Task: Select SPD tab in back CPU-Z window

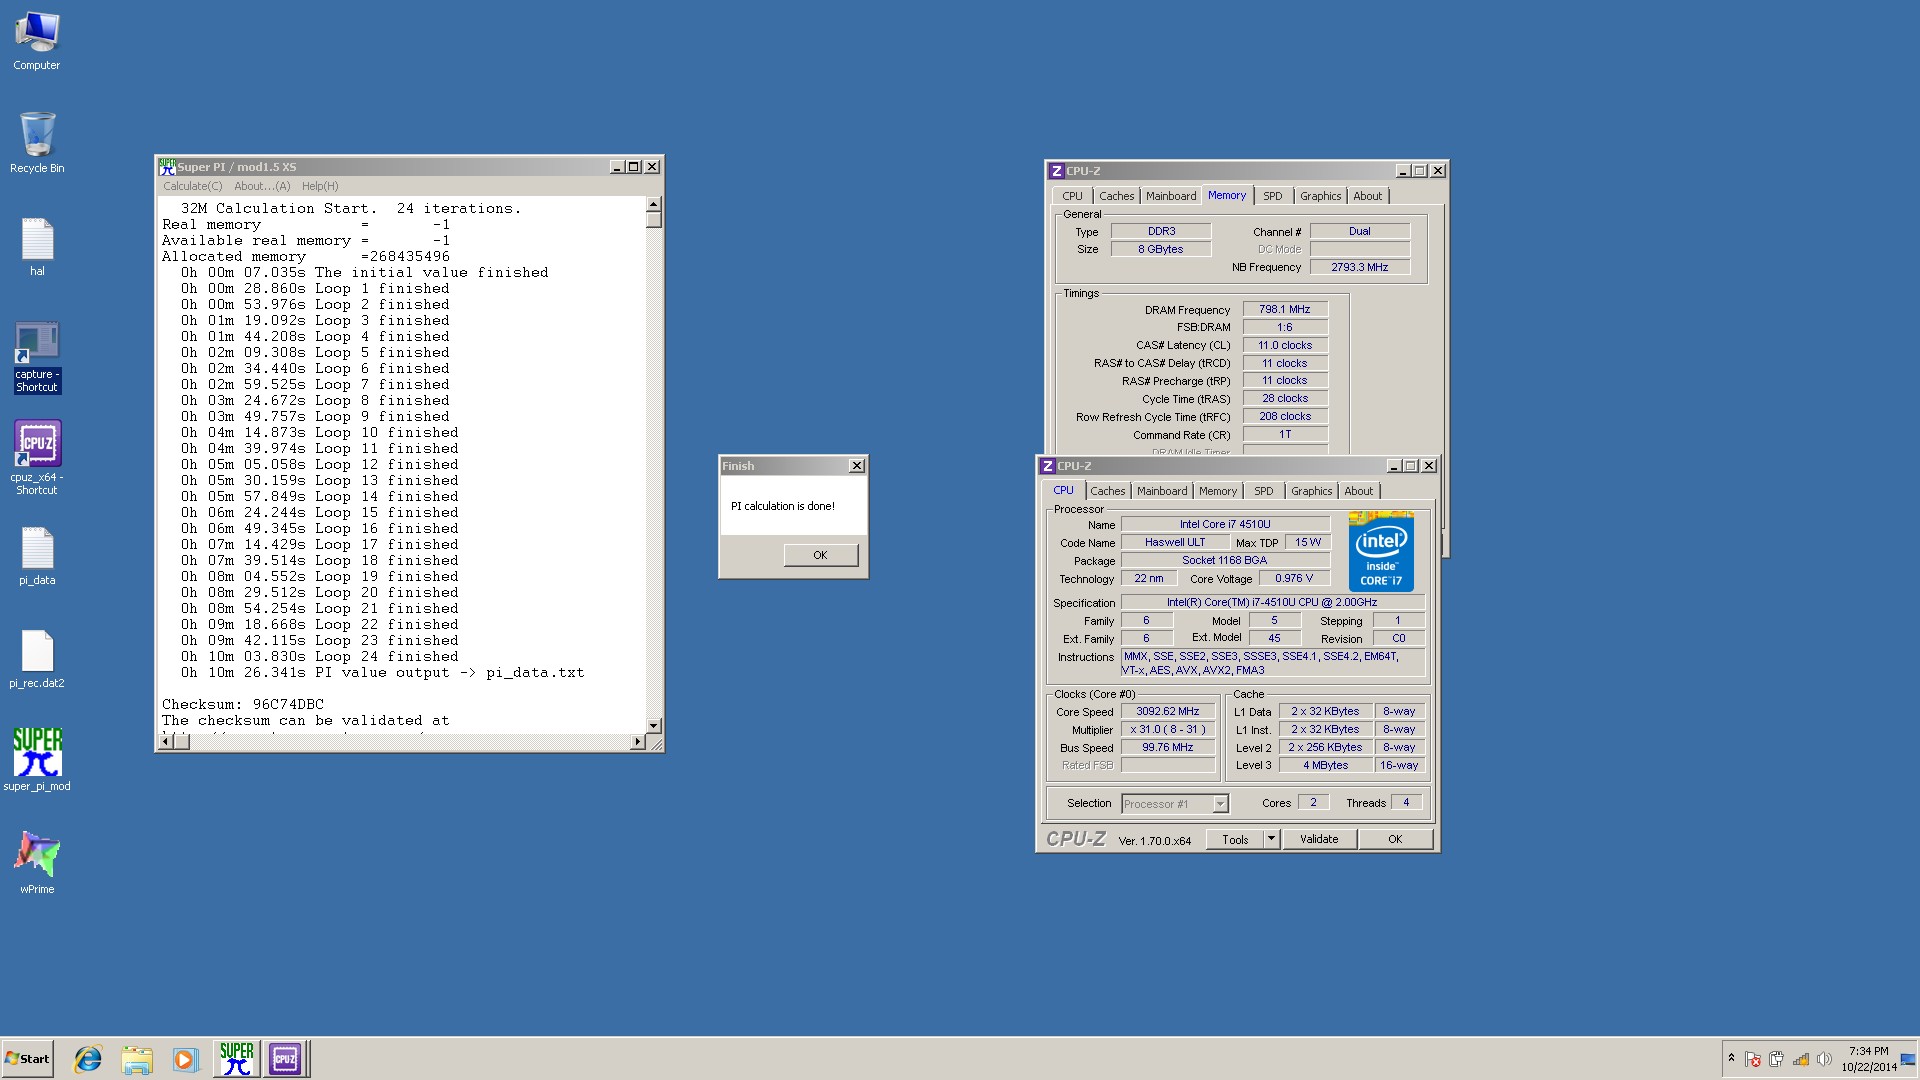Action: click(1273, 196)
